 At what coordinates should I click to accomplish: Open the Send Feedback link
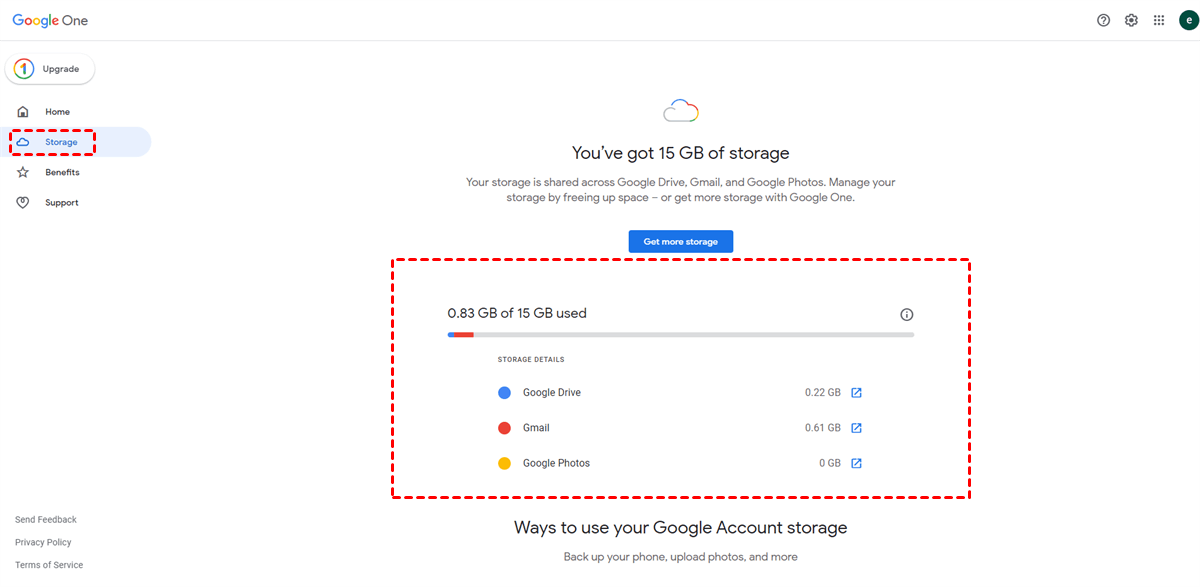(x=46, y=520)
